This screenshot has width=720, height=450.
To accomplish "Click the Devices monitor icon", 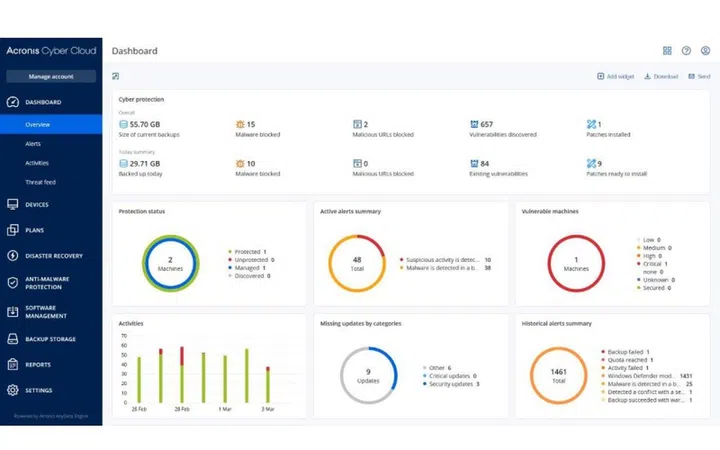I will tap(13, 204).
